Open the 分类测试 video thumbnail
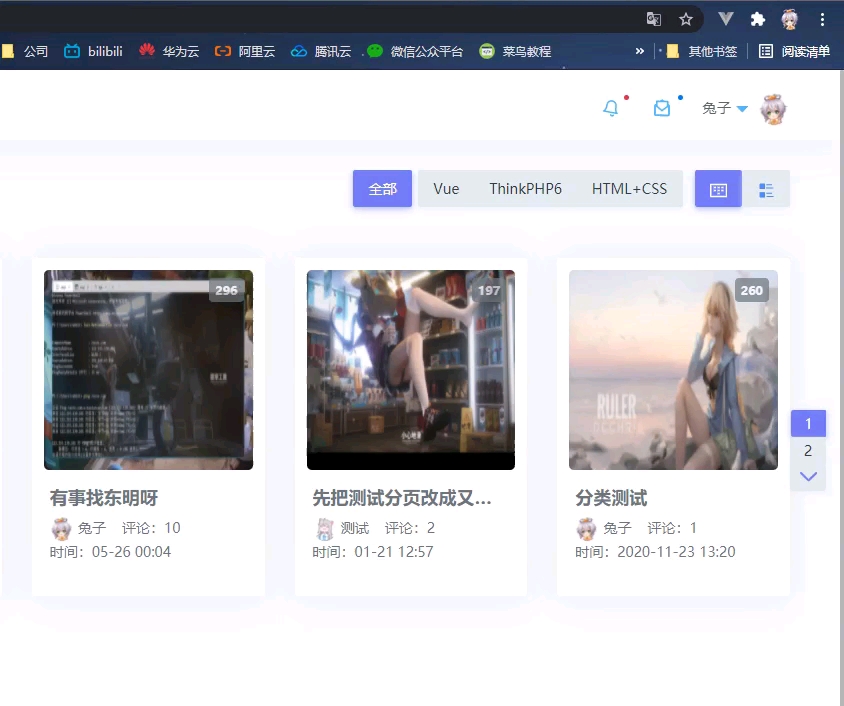Screen dimensions: 844x706 673,370
